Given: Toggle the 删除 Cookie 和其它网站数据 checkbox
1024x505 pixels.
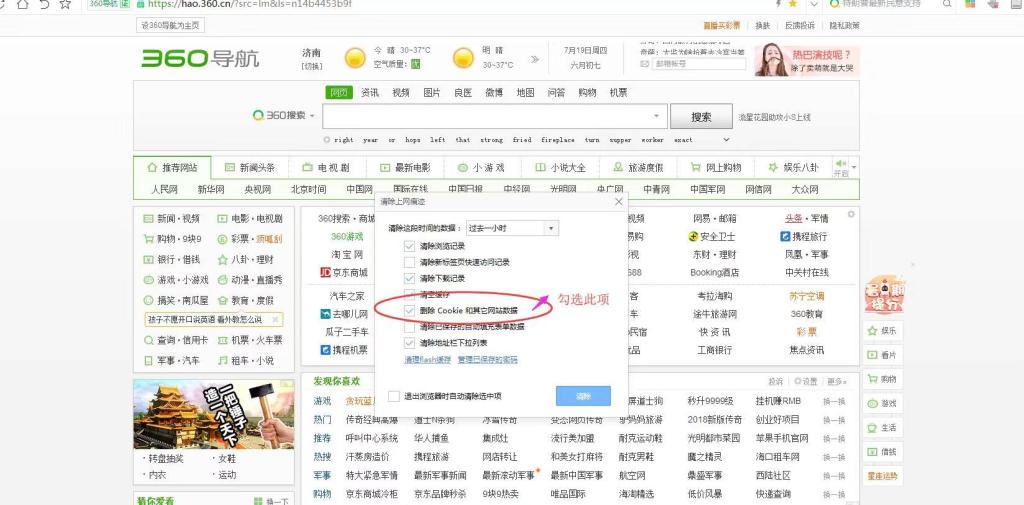Looking at the screenshot, I should click(x=409, y=310).
